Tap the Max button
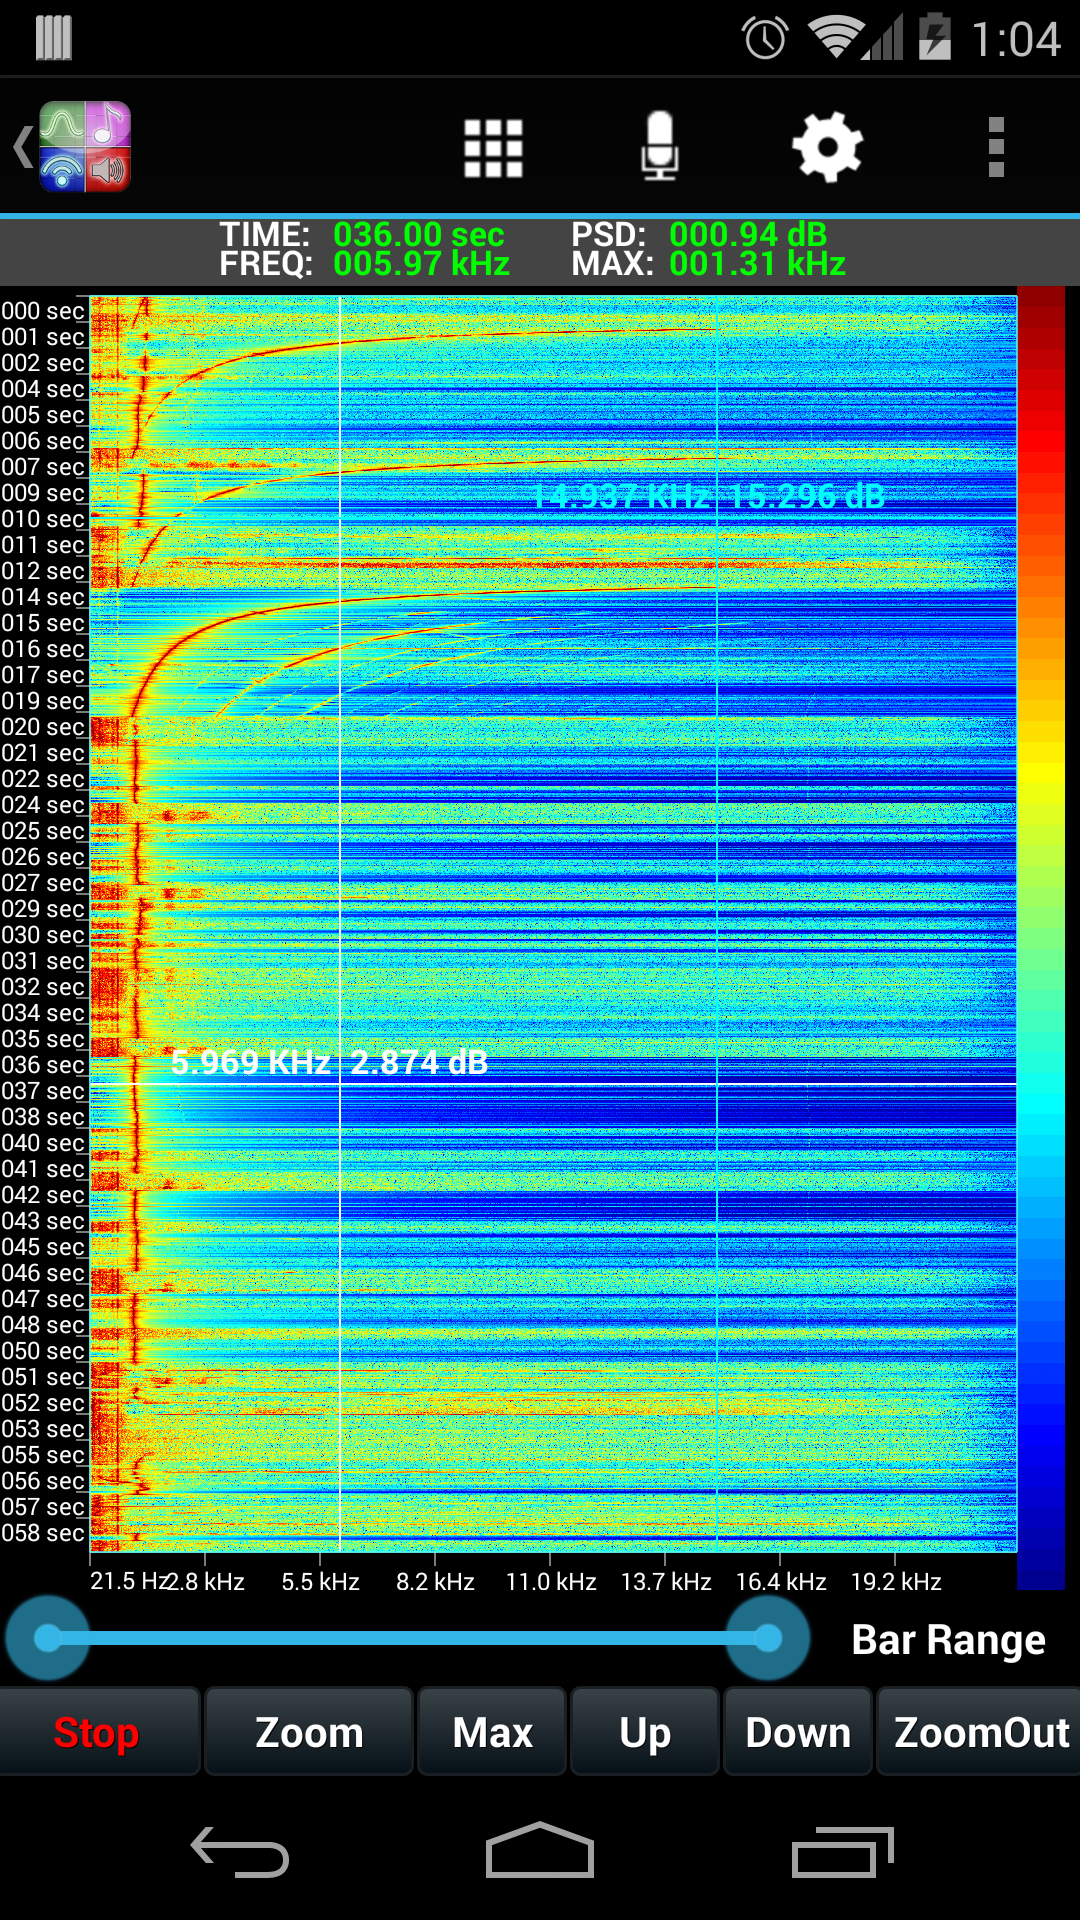Viewport: 1080px width, 1920px height. coord(492,1732)
